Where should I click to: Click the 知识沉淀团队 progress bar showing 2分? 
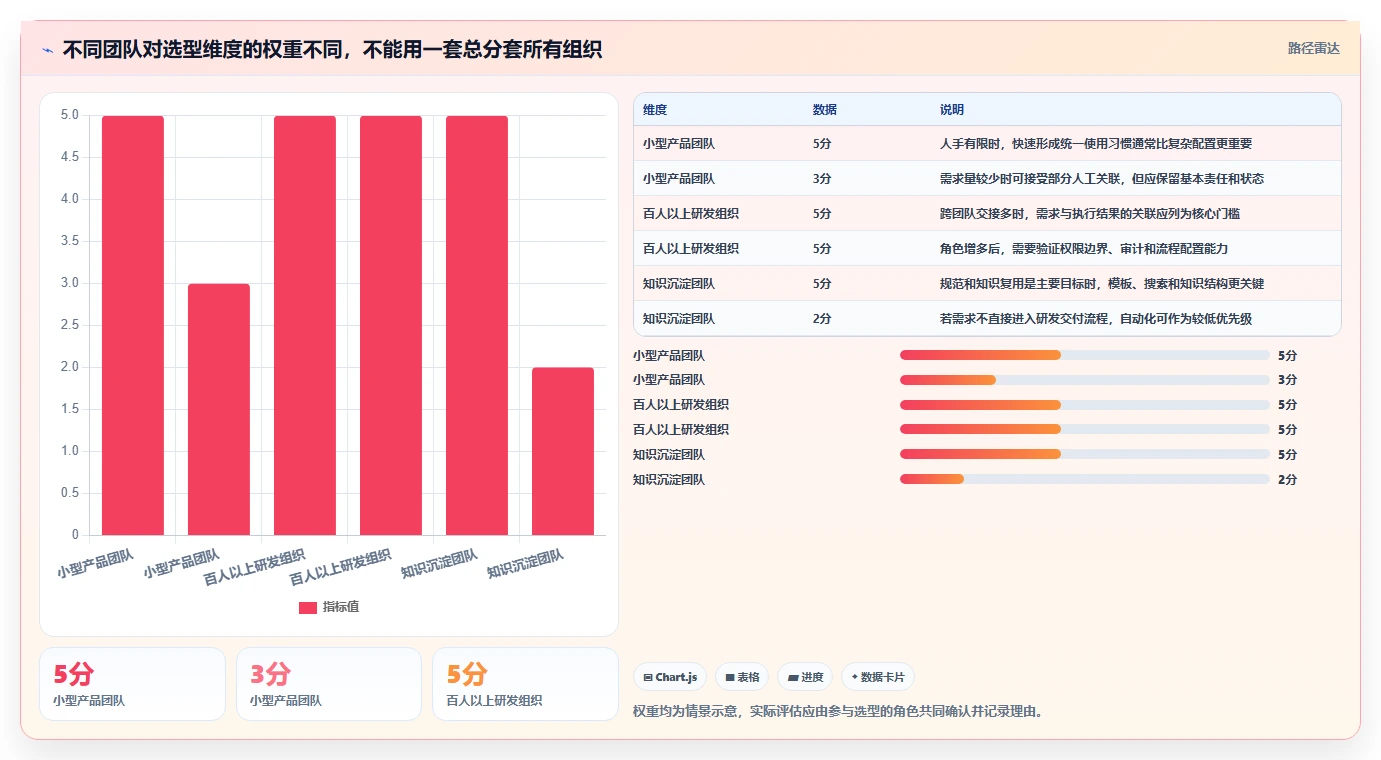point(1085,479)
